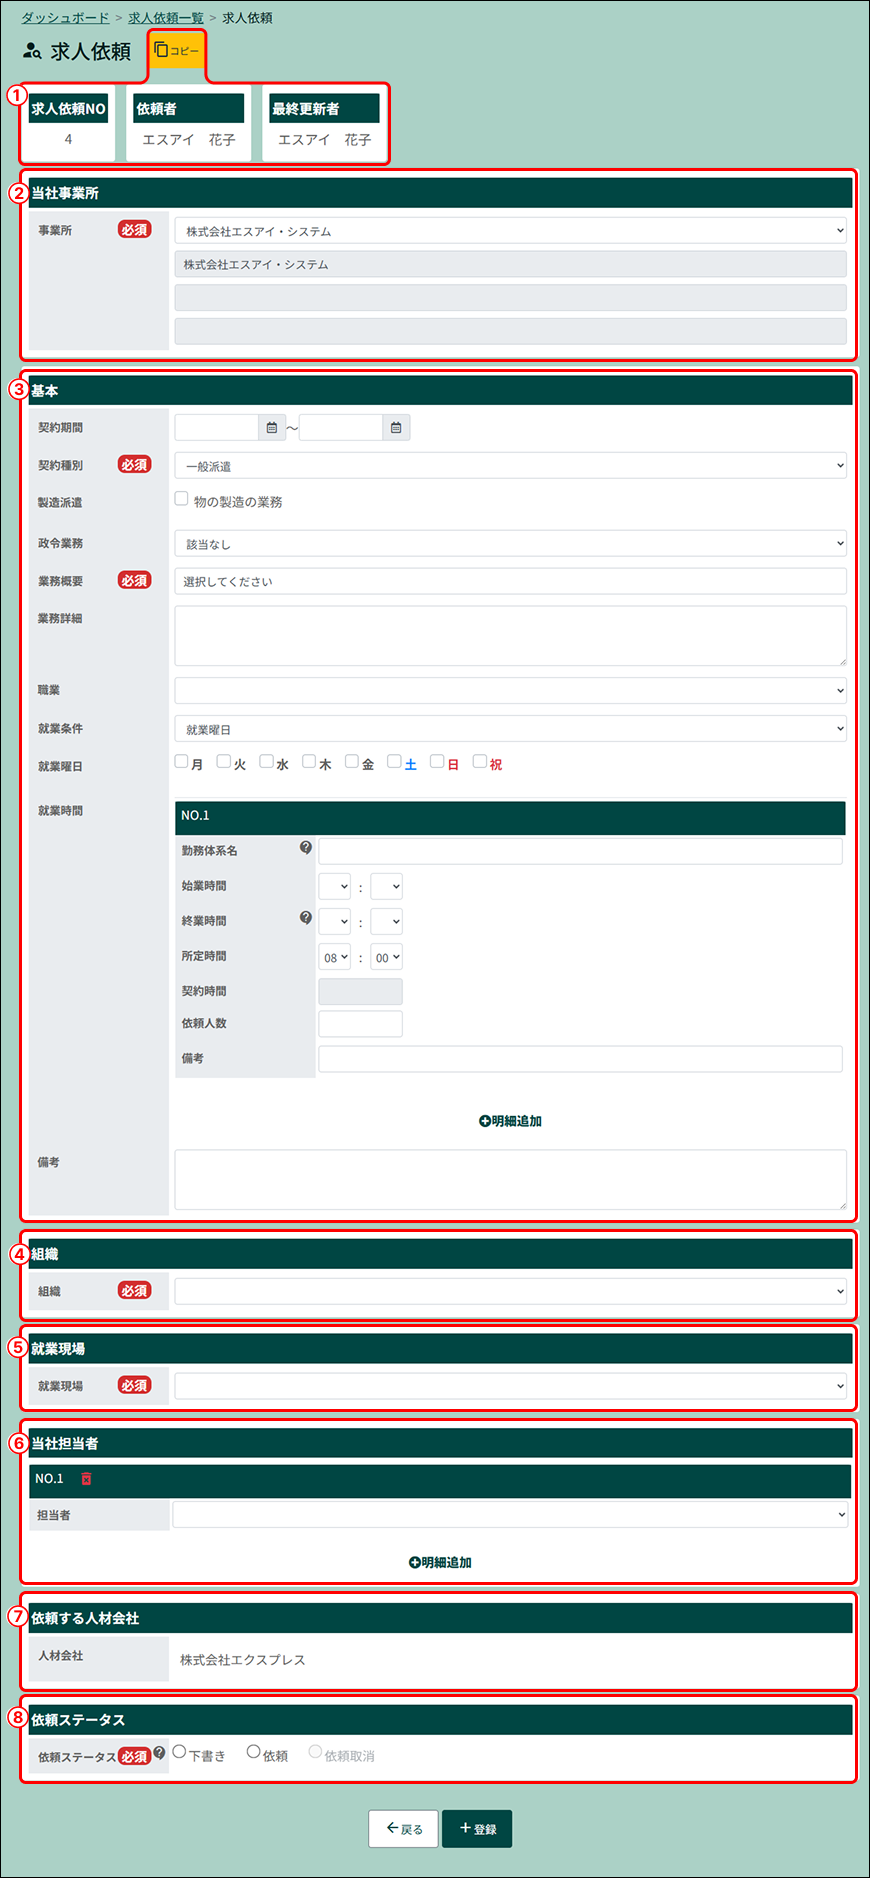The image size is (870, 1878).
Task: Open the 政令業務 dropdown showing 該当なし
Action: pyautogui.click(x=510, y=544)
